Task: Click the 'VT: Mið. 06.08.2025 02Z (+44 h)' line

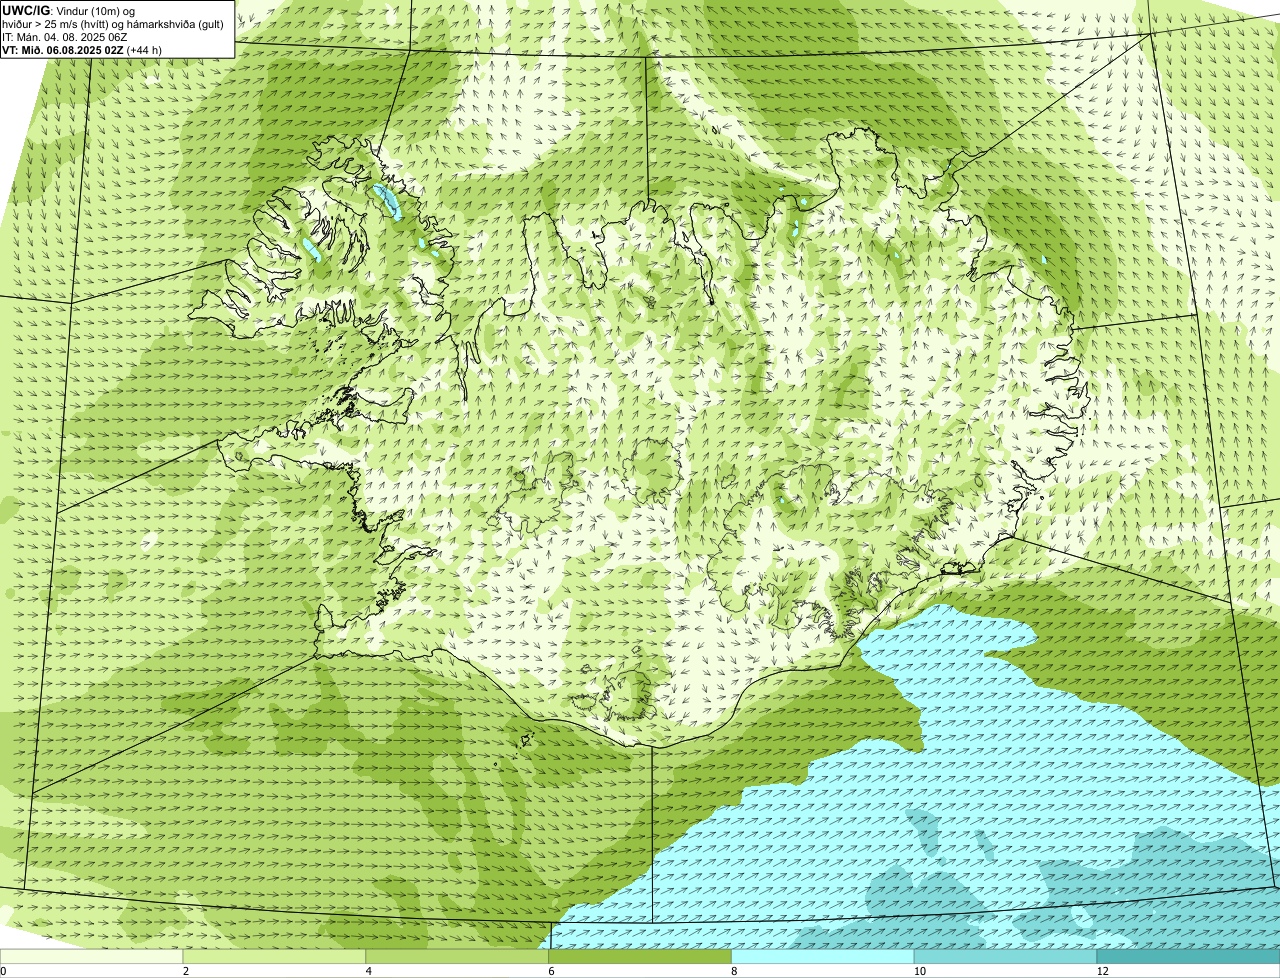Action: (x=82, y=50)
